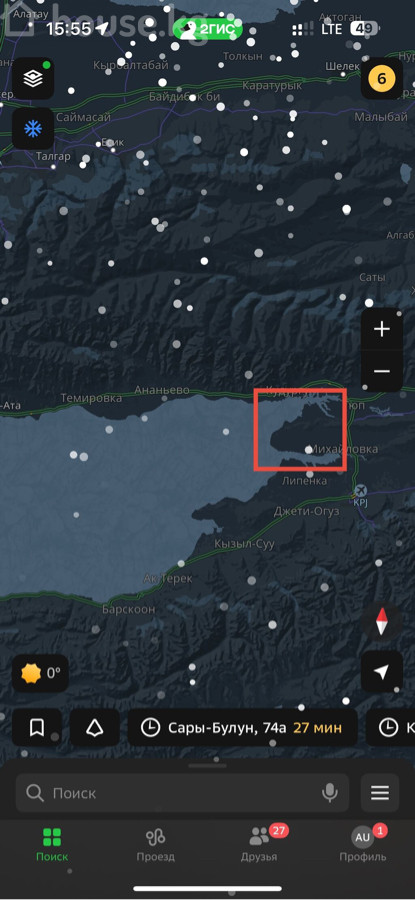Switch to the Проезд tab

[x=156, y=845]
